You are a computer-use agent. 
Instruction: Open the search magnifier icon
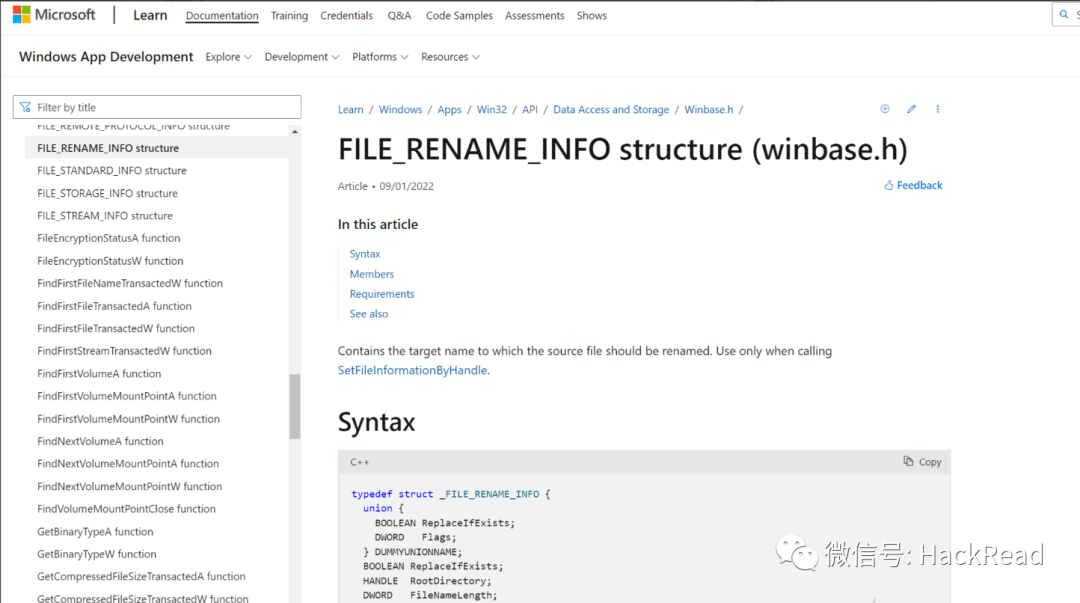pos(1064,14)
